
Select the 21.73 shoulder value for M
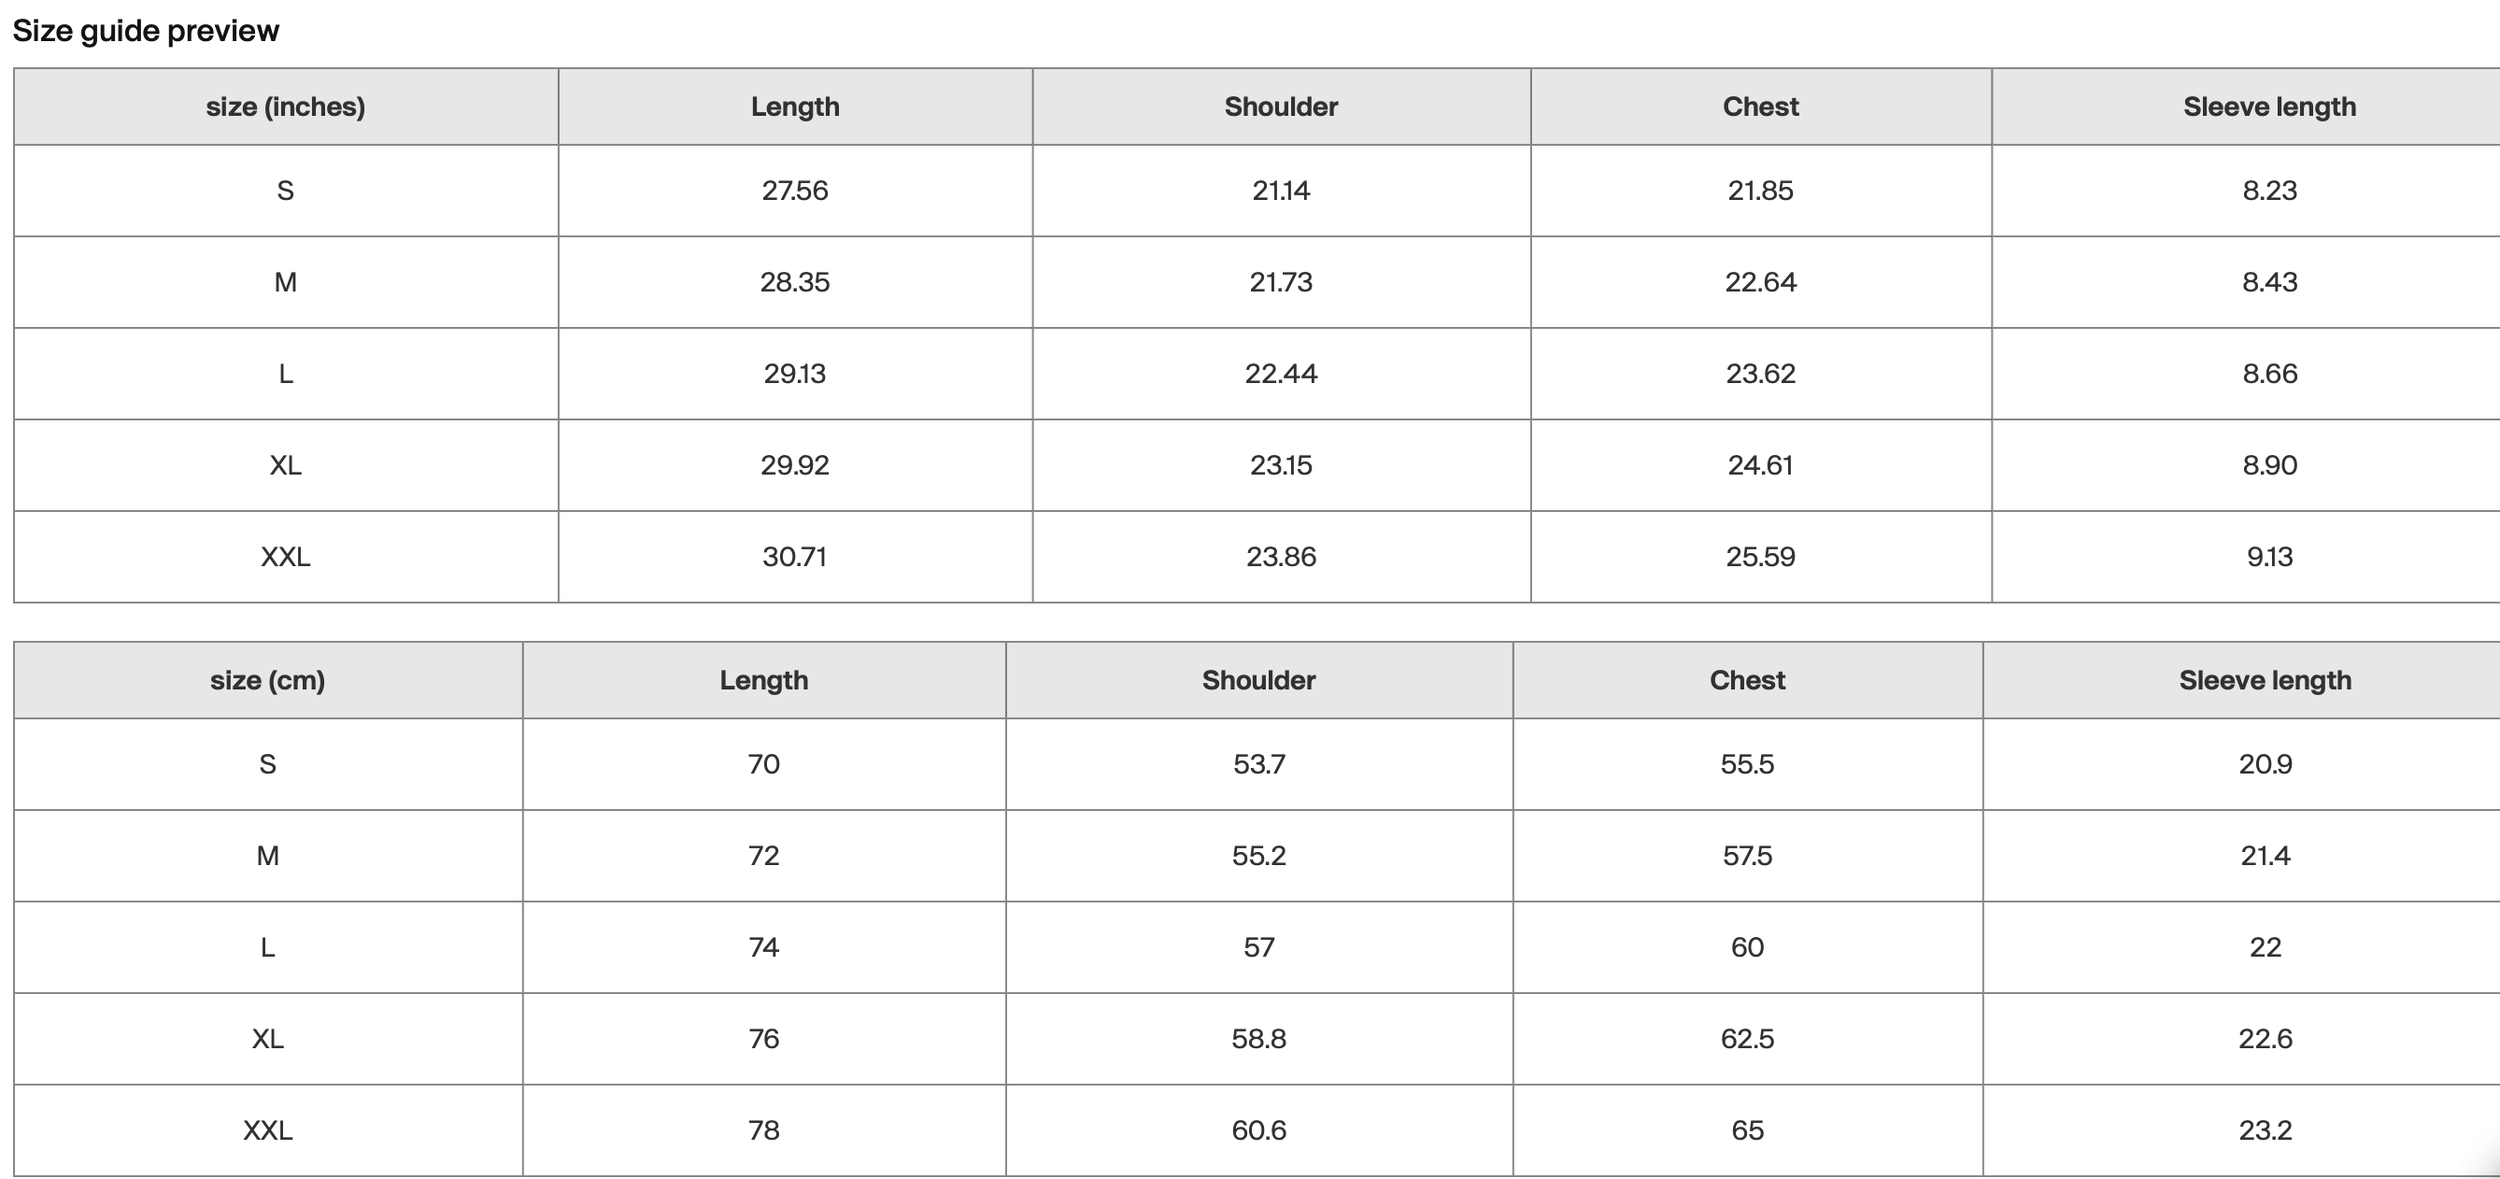coord(1281,282)
